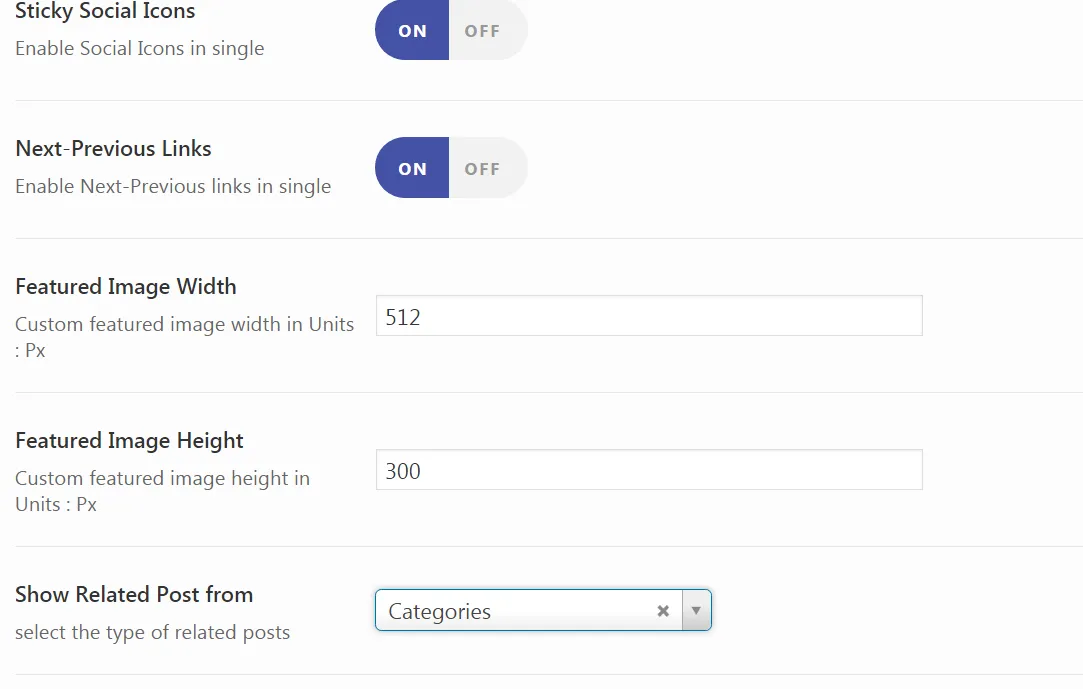Click the 'Enable Social Icons in single' description
This screenshot has width=1083, height=689.
[140, 48]
